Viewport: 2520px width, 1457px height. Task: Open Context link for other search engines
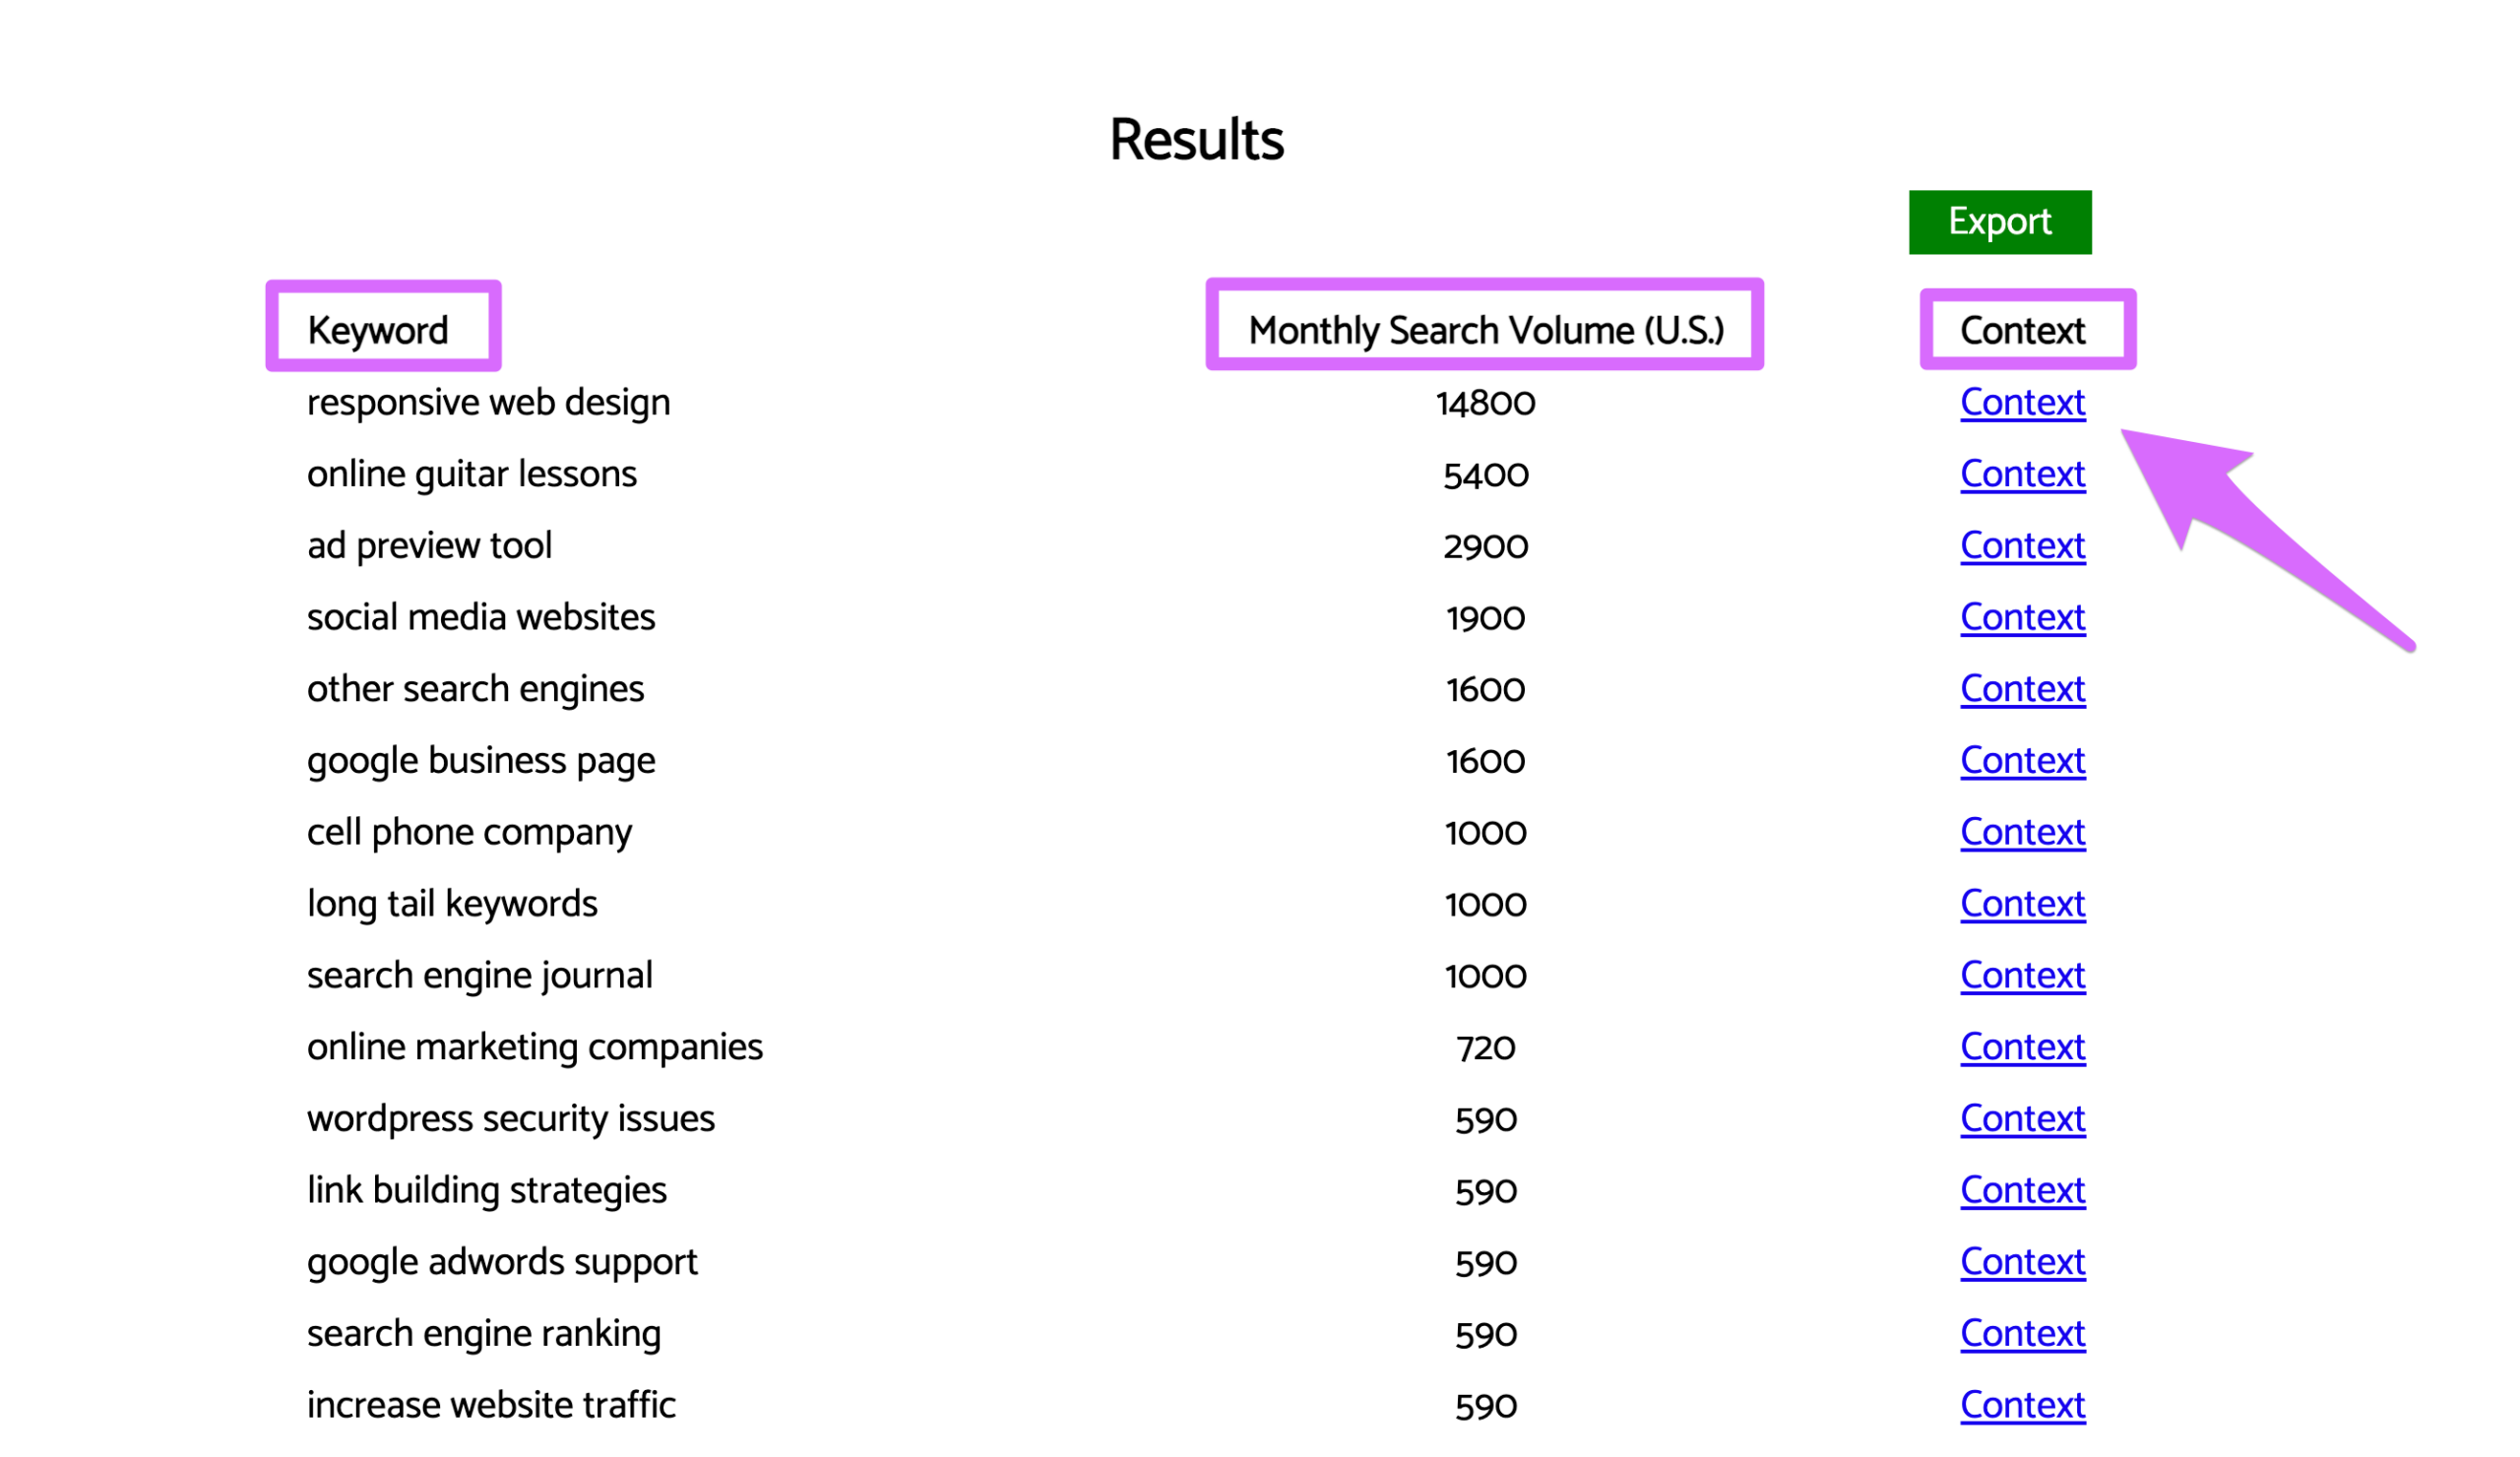pyautogui.click(x=2022, y=689)
